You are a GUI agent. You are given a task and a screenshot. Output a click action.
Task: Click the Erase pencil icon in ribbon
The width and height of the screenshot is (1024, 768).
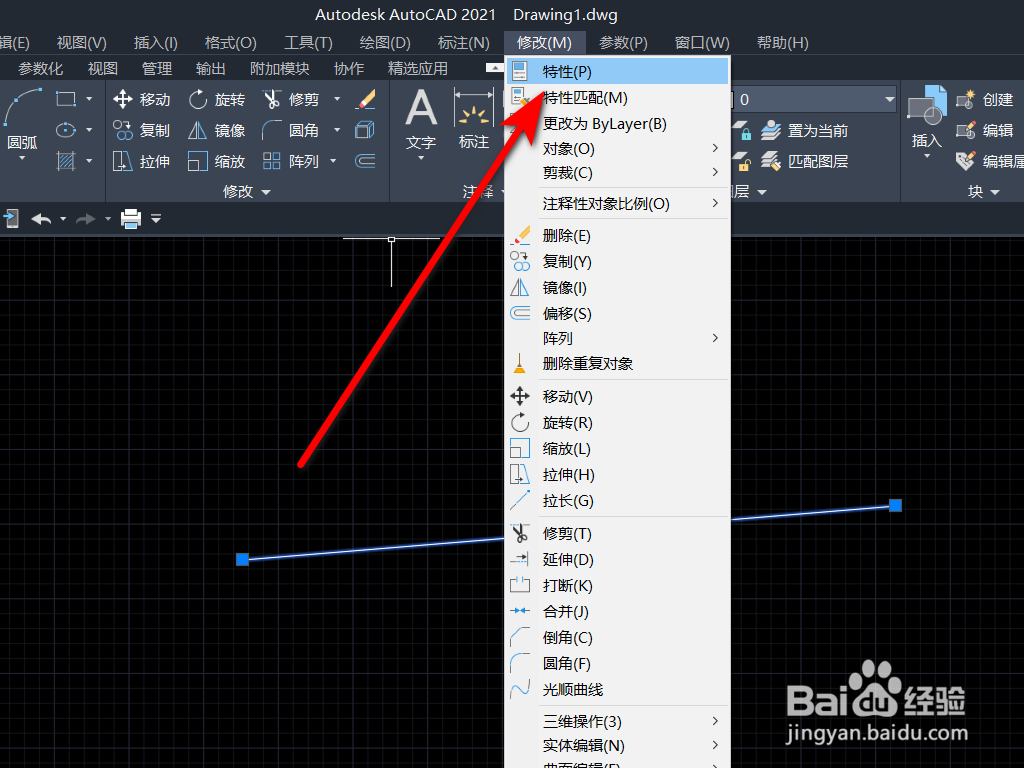tap(365, 99)
